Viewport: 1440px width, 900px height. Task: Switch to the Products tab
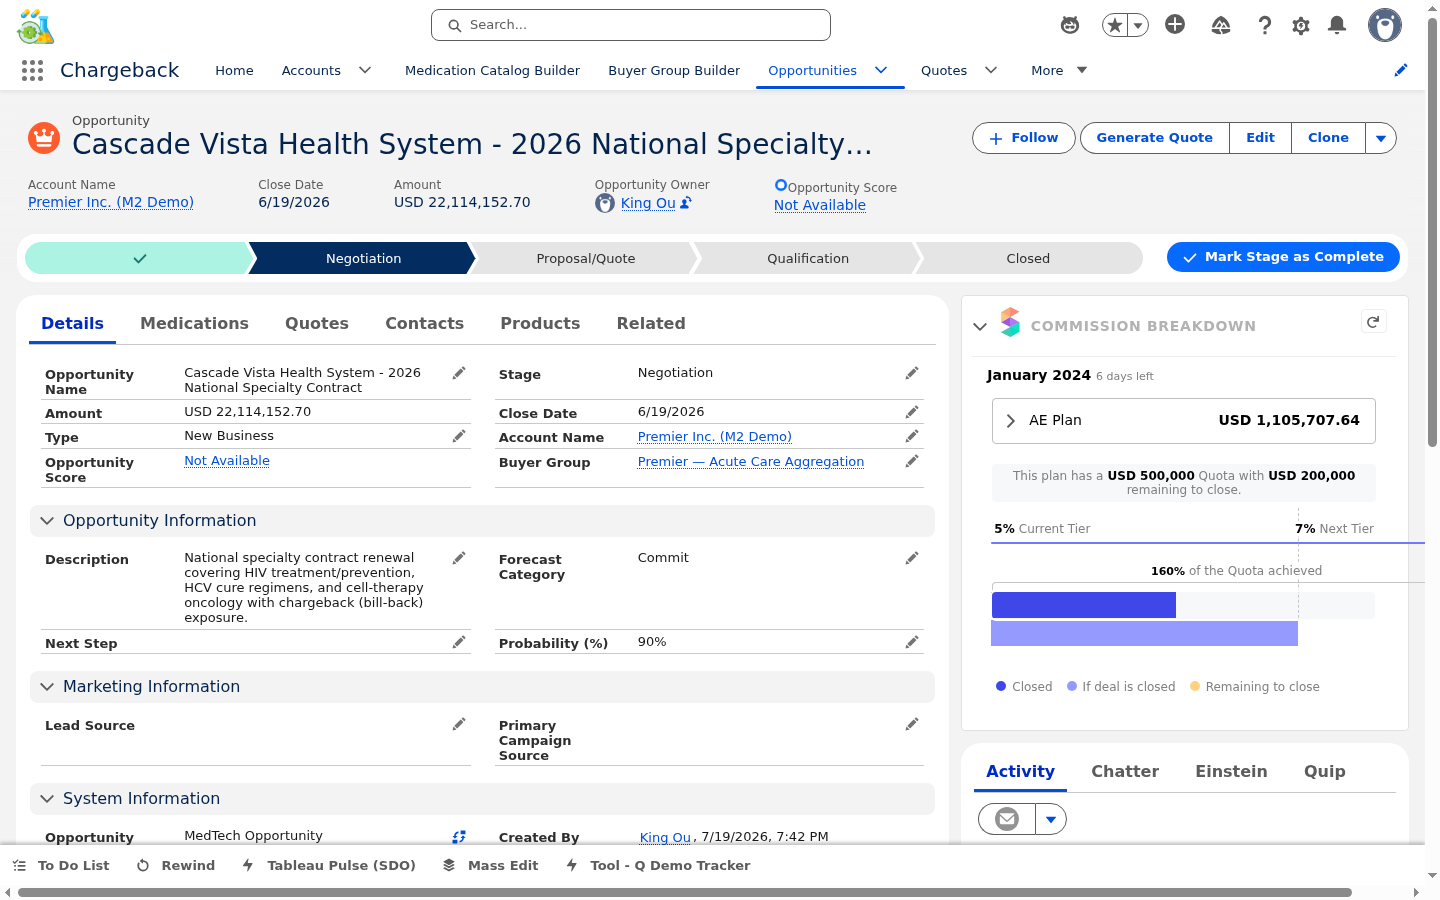540,323
